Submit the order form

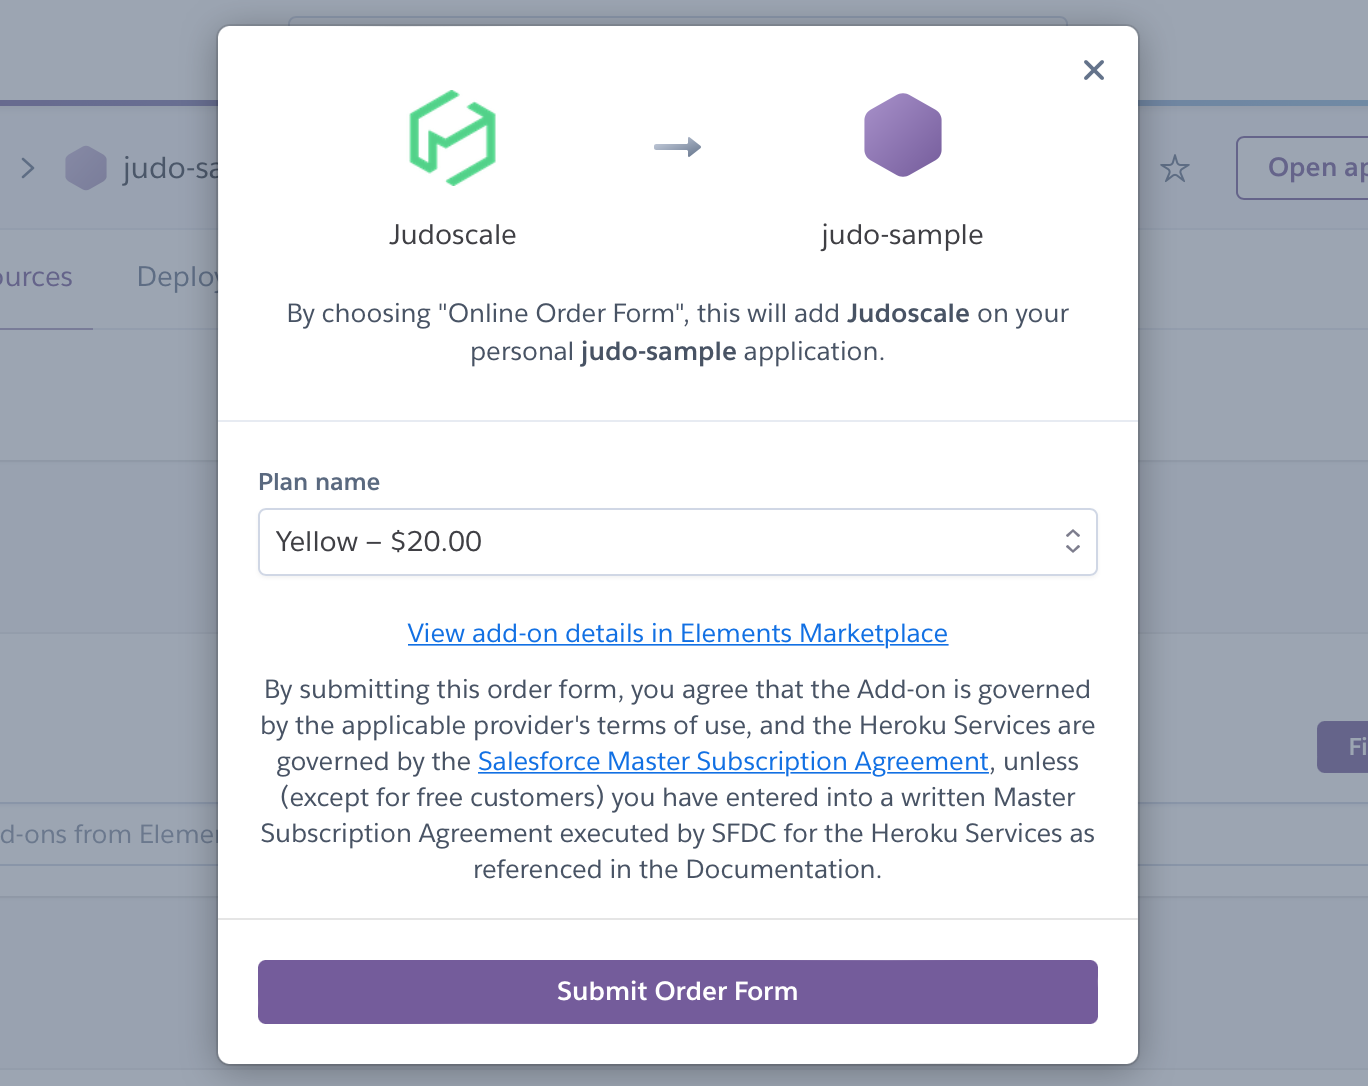[x=677, y=991]
